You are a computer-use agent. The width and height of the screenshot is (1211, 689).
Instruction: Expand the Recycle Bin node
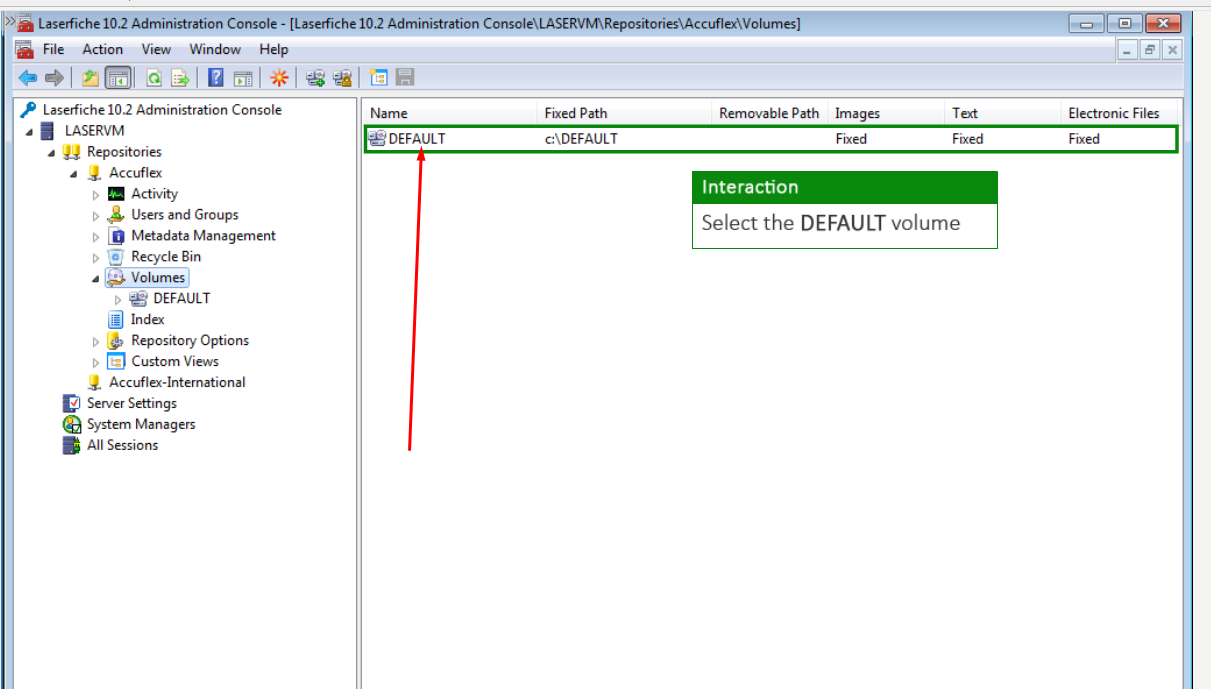[96, 258]
